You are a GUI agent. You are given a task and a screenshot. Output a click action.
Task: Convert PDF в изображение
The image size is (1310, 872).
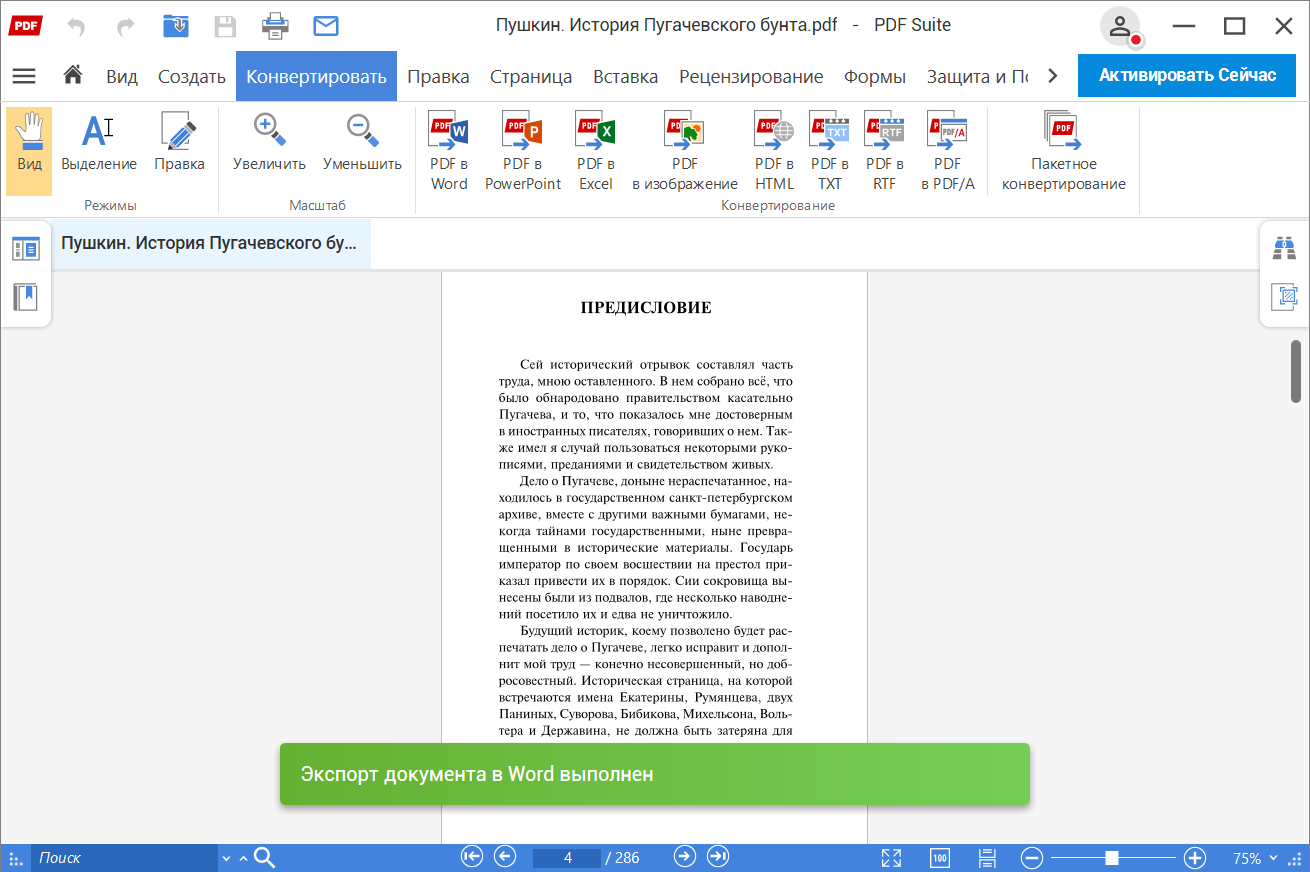click(x=685, y=152)
